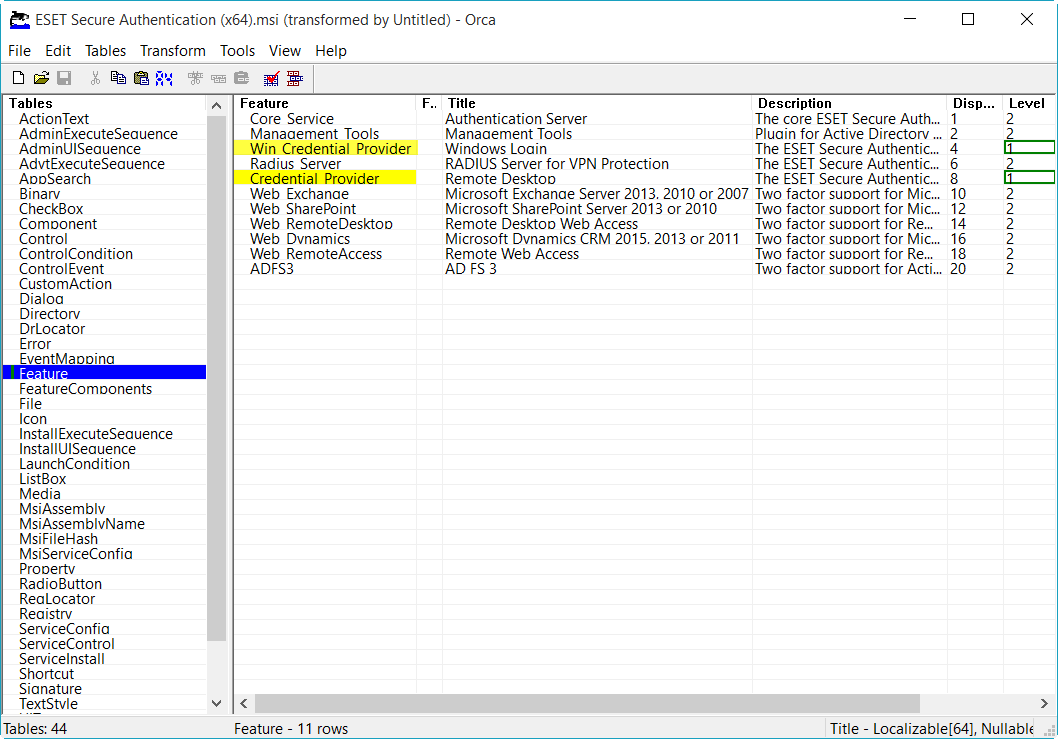Screen dimensions: 1058x739
Task: Click the Description column header
Action: click(848, 103)
